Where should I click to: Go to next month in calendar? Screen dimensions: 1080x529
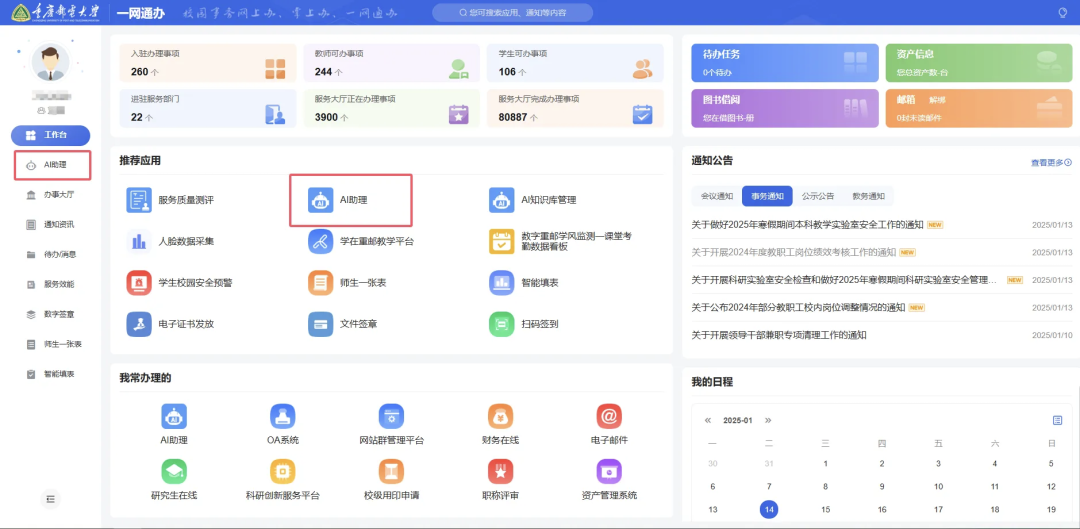coord(768,420)
